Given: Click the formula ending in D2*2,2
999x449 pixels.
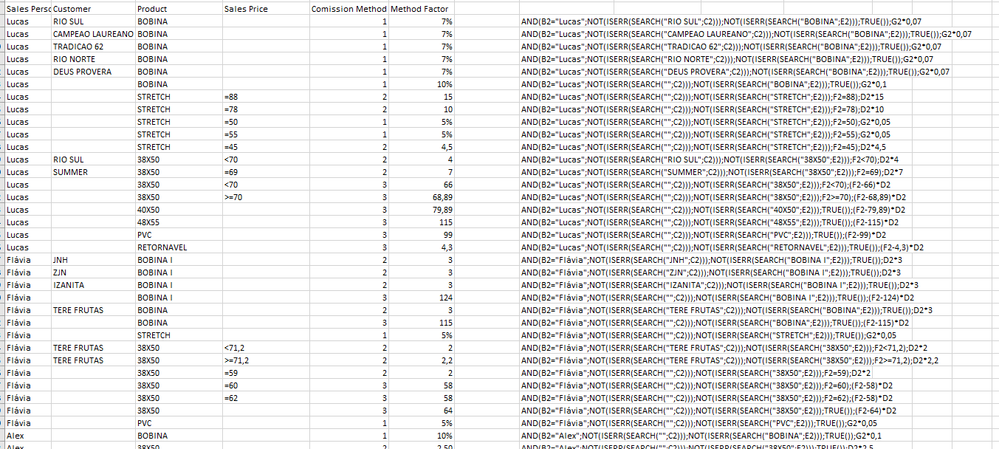Looking at the screenshot, I should pyautogui.click(x=729, y=360).
